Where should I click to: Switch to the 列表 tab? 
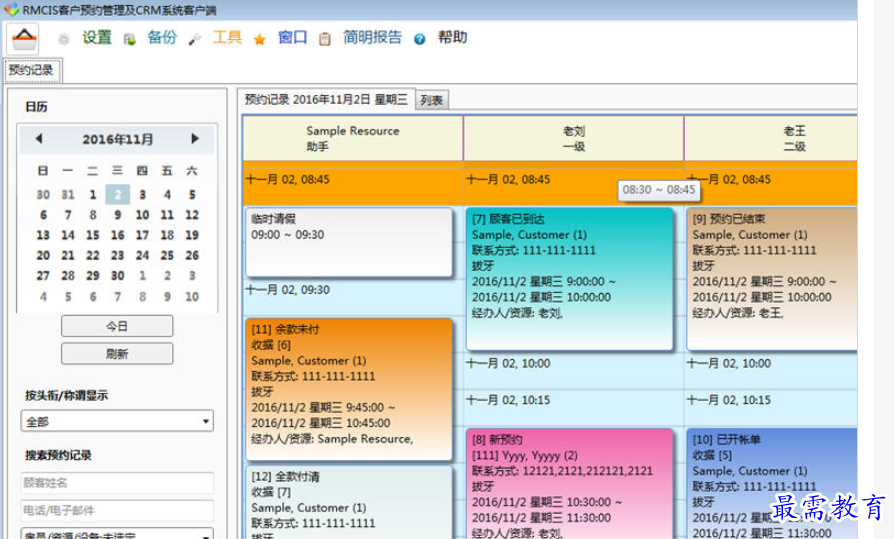432,100
